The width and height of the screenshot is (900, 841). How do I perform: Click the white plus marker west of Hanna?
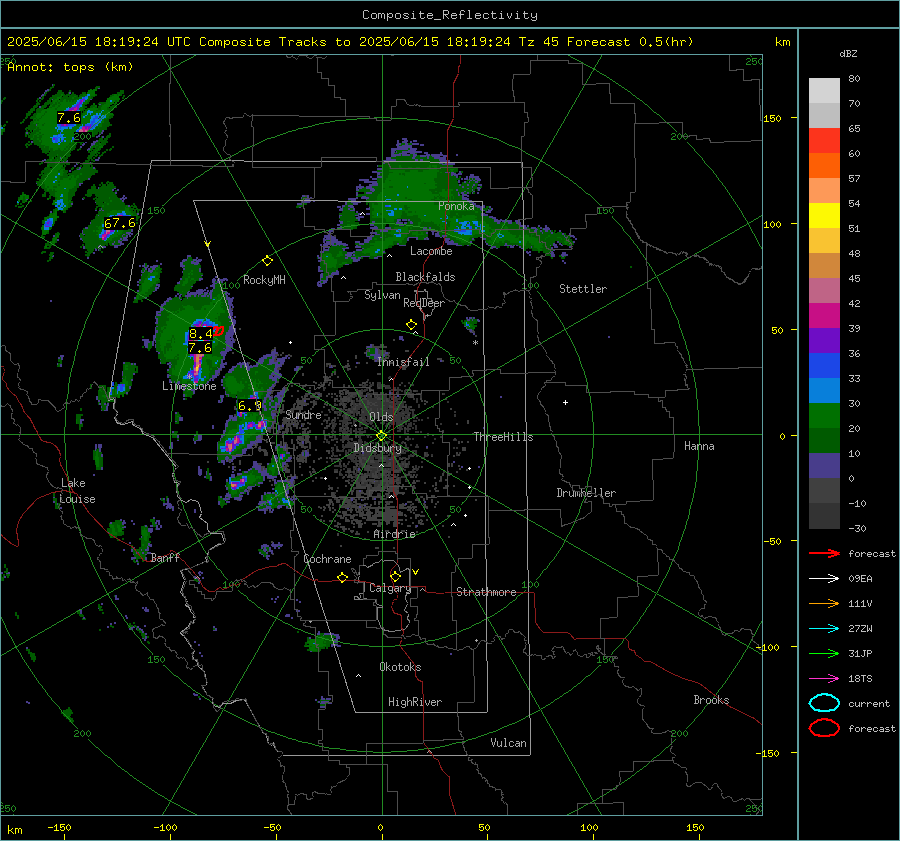point(565,402)
